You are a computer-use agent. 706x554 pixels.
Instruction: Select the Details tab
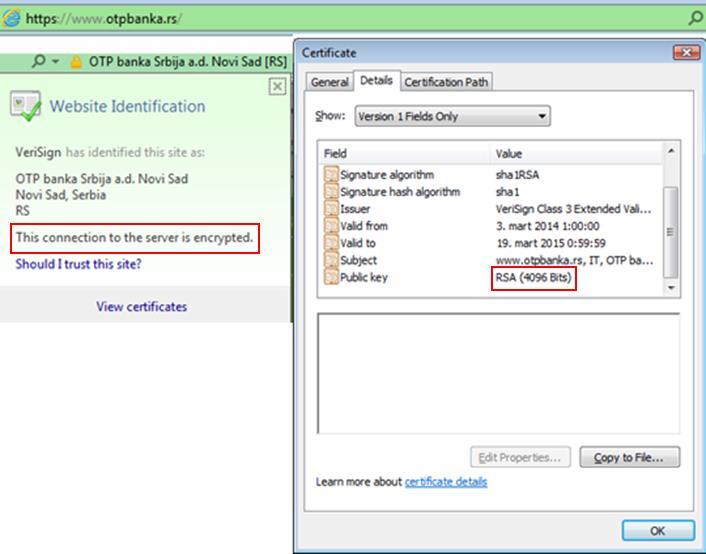pos(376,81)
